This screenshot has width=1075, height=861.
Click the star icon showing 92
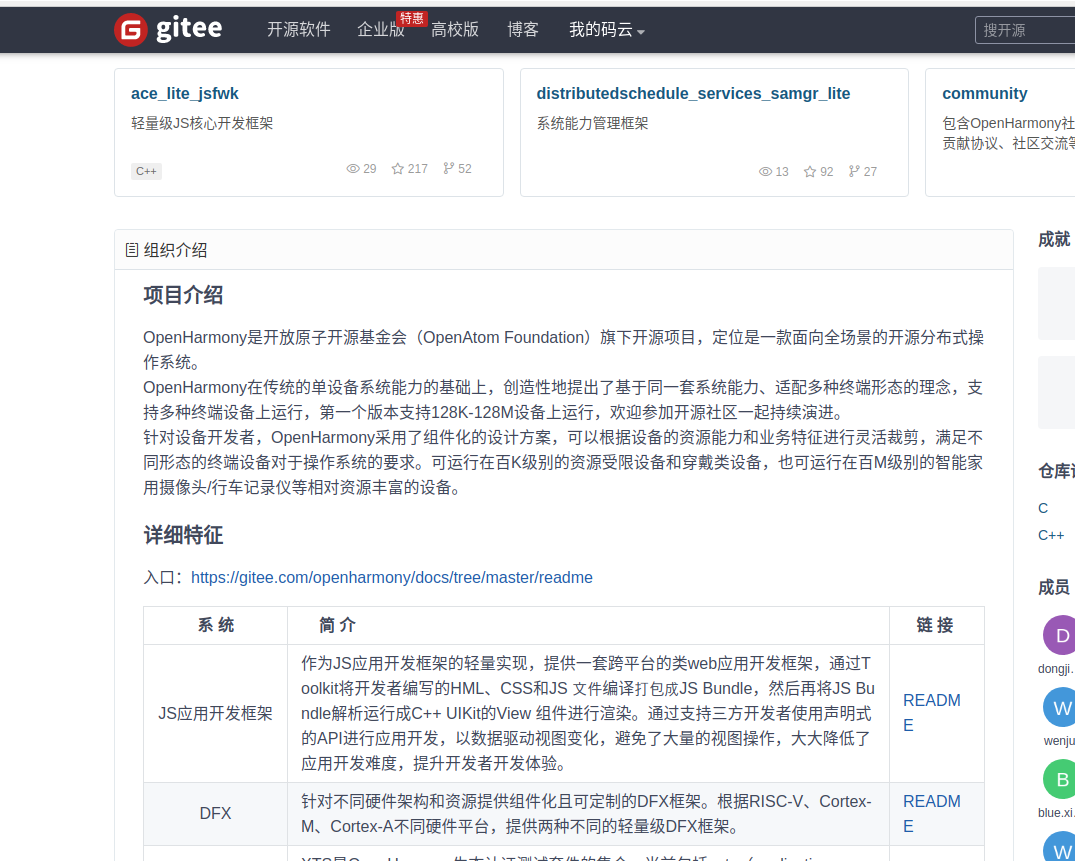(810, 171)
